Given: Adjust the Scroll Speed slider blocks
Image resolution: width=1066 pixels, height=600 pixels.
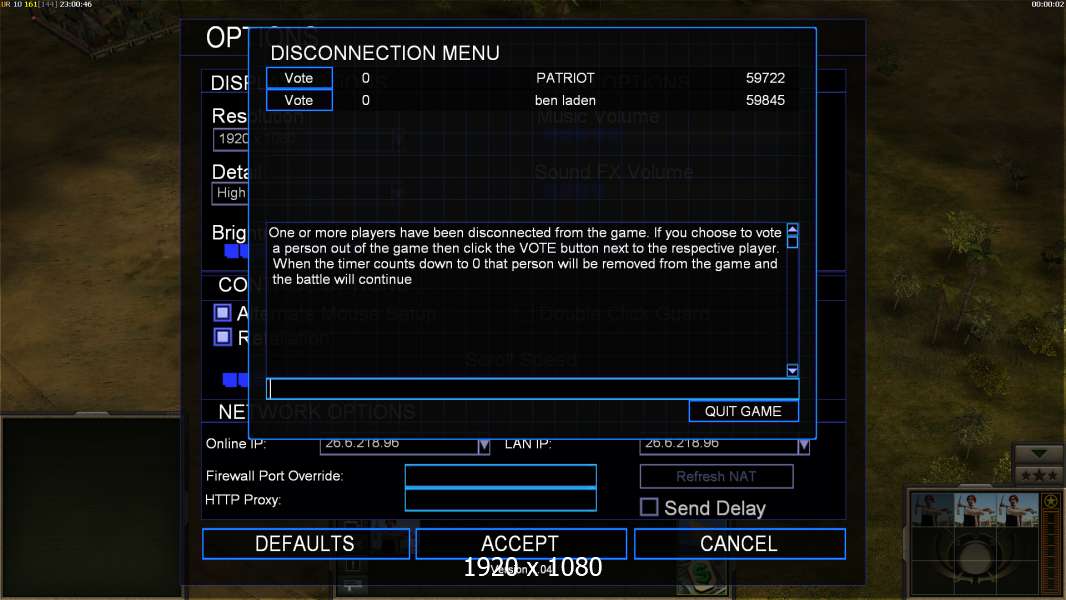Looking at the screenshot, I should (x=235, y=379).
